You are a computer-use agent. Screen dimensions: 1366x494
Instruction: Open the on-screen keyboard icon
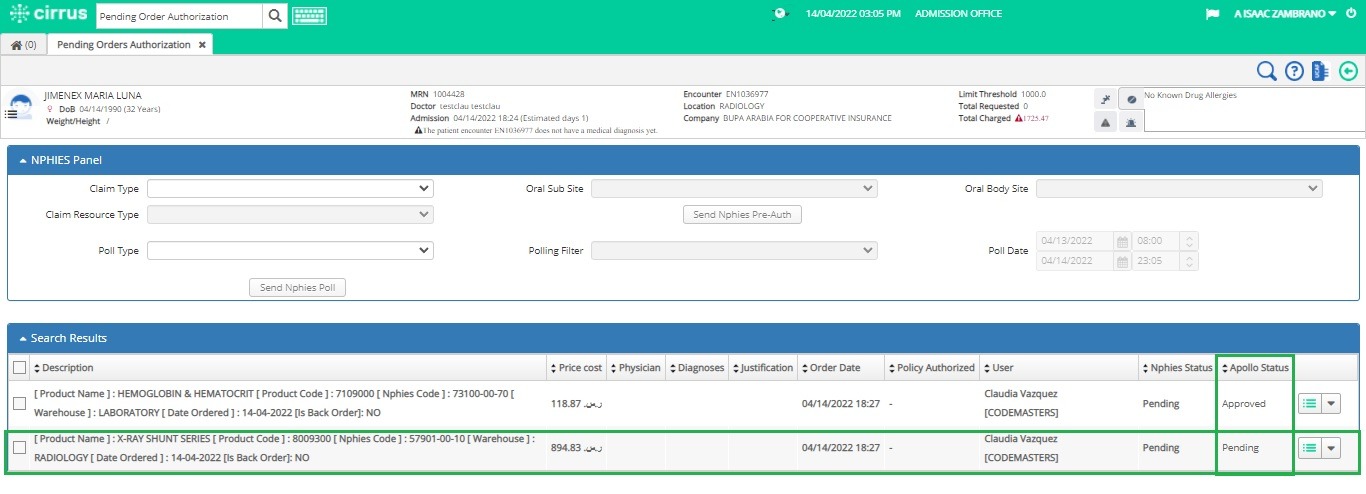tap(309, 16)
